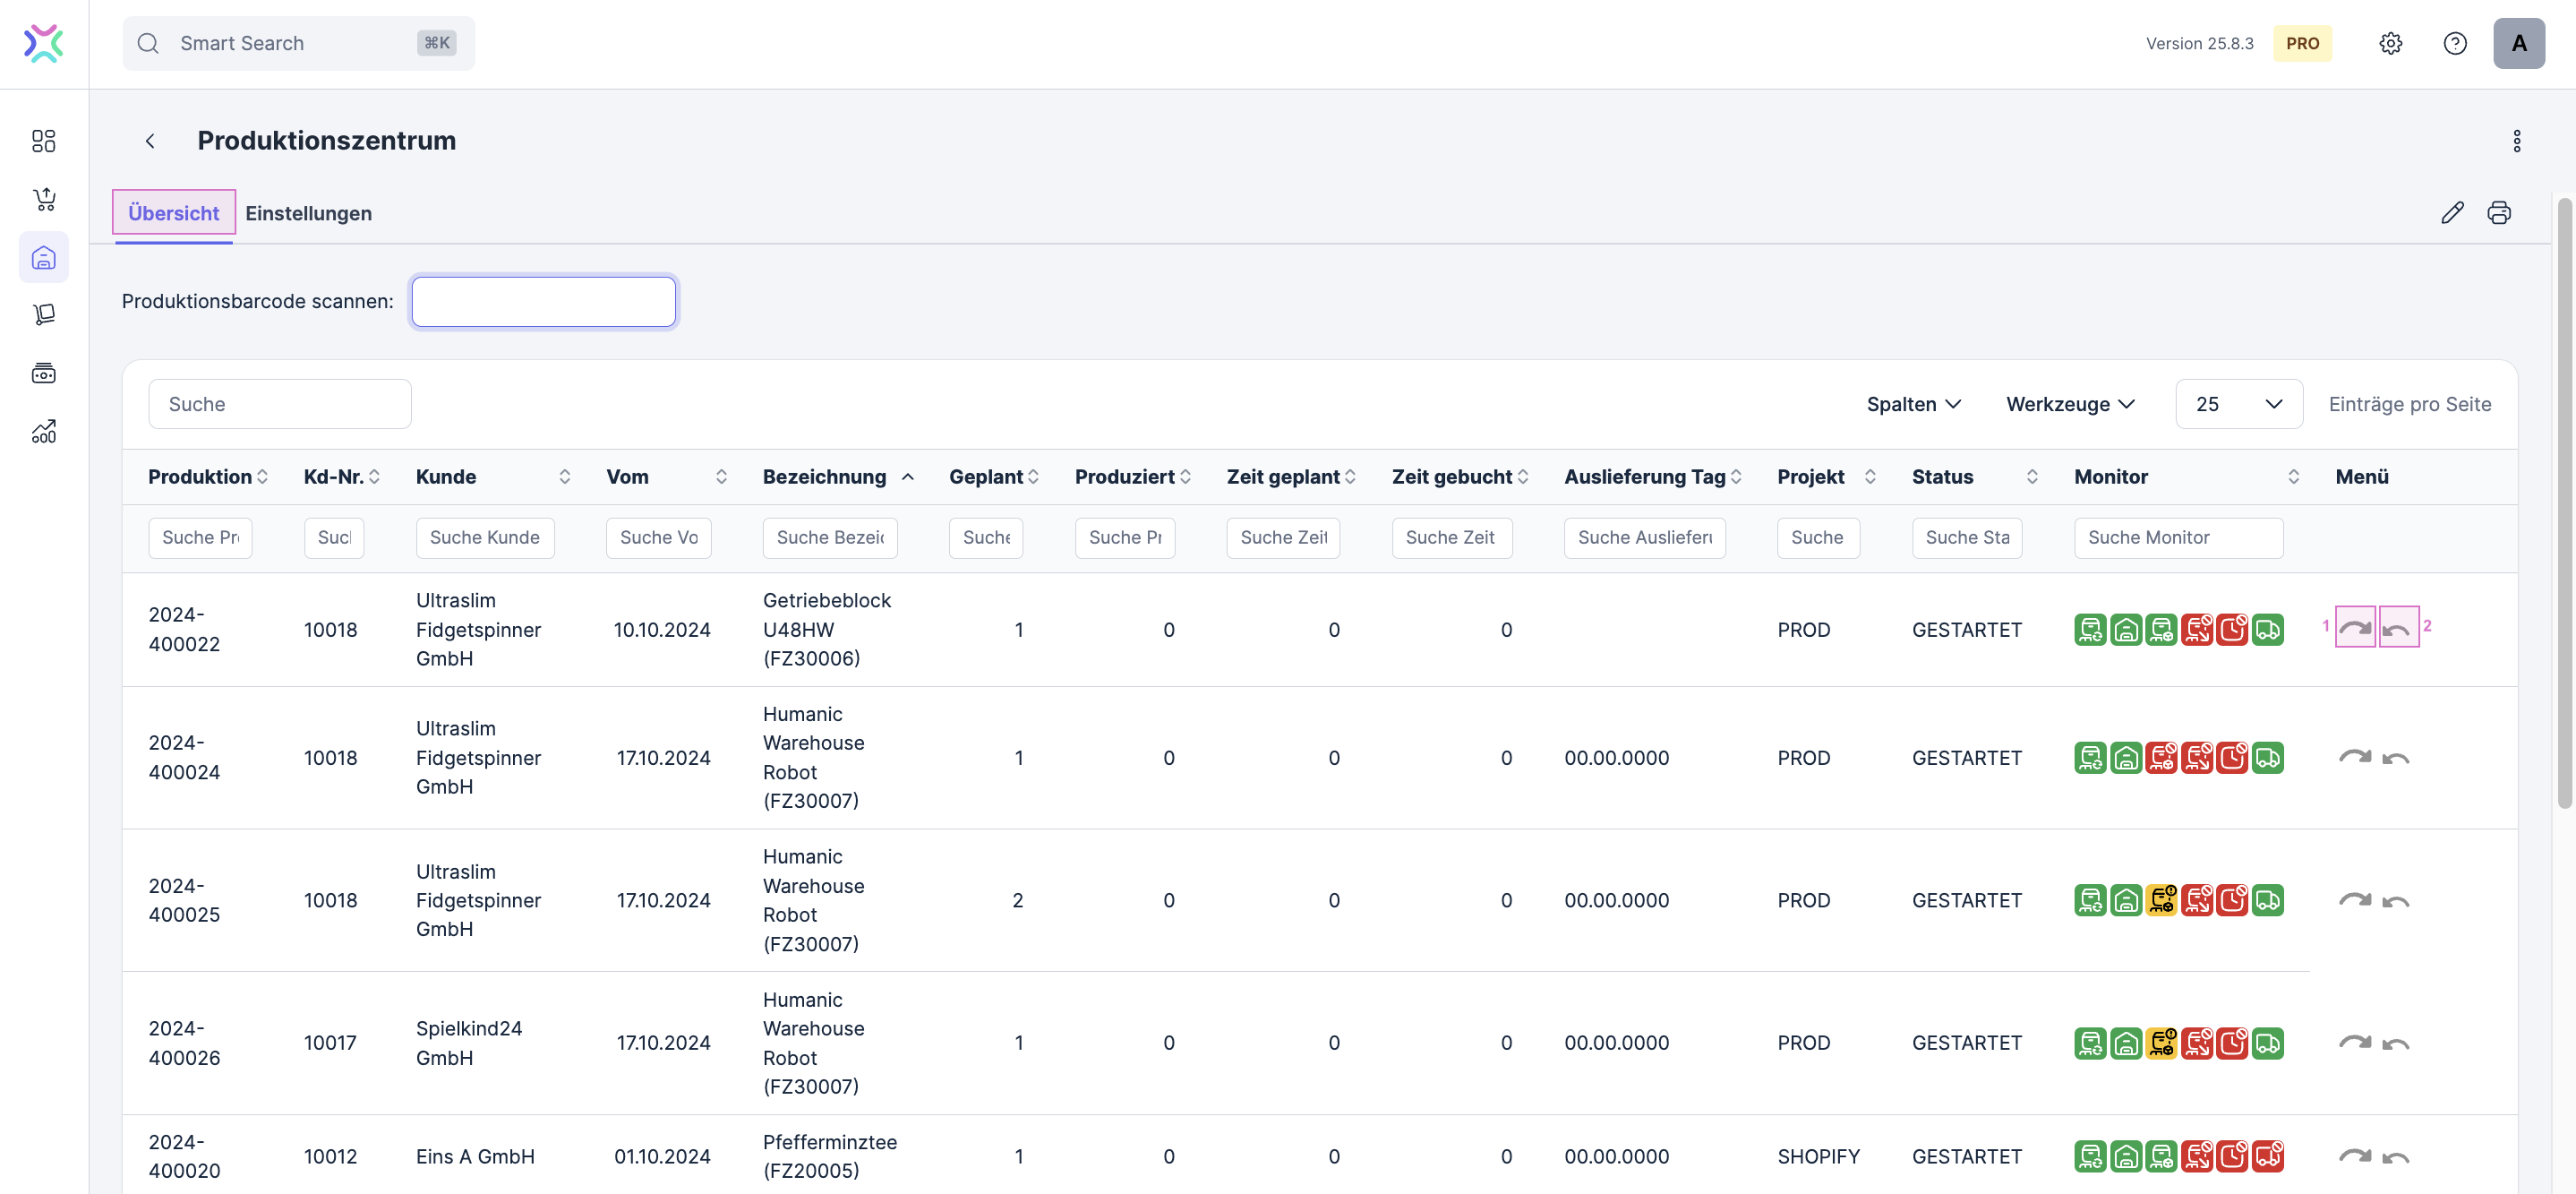
Task: Click forward arrow for production 2024-400024
Action: point(2354,757)
